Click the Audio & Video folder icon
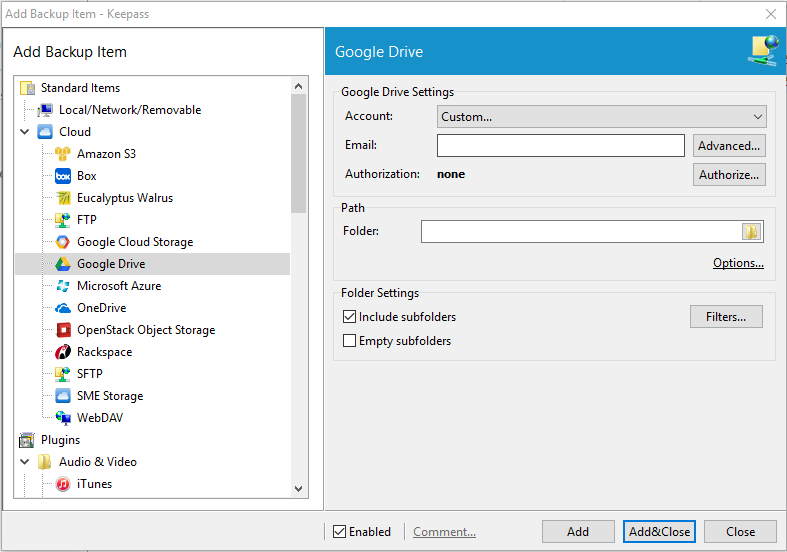Viewport: 787px width, 552px height. [x=45, y=462]
